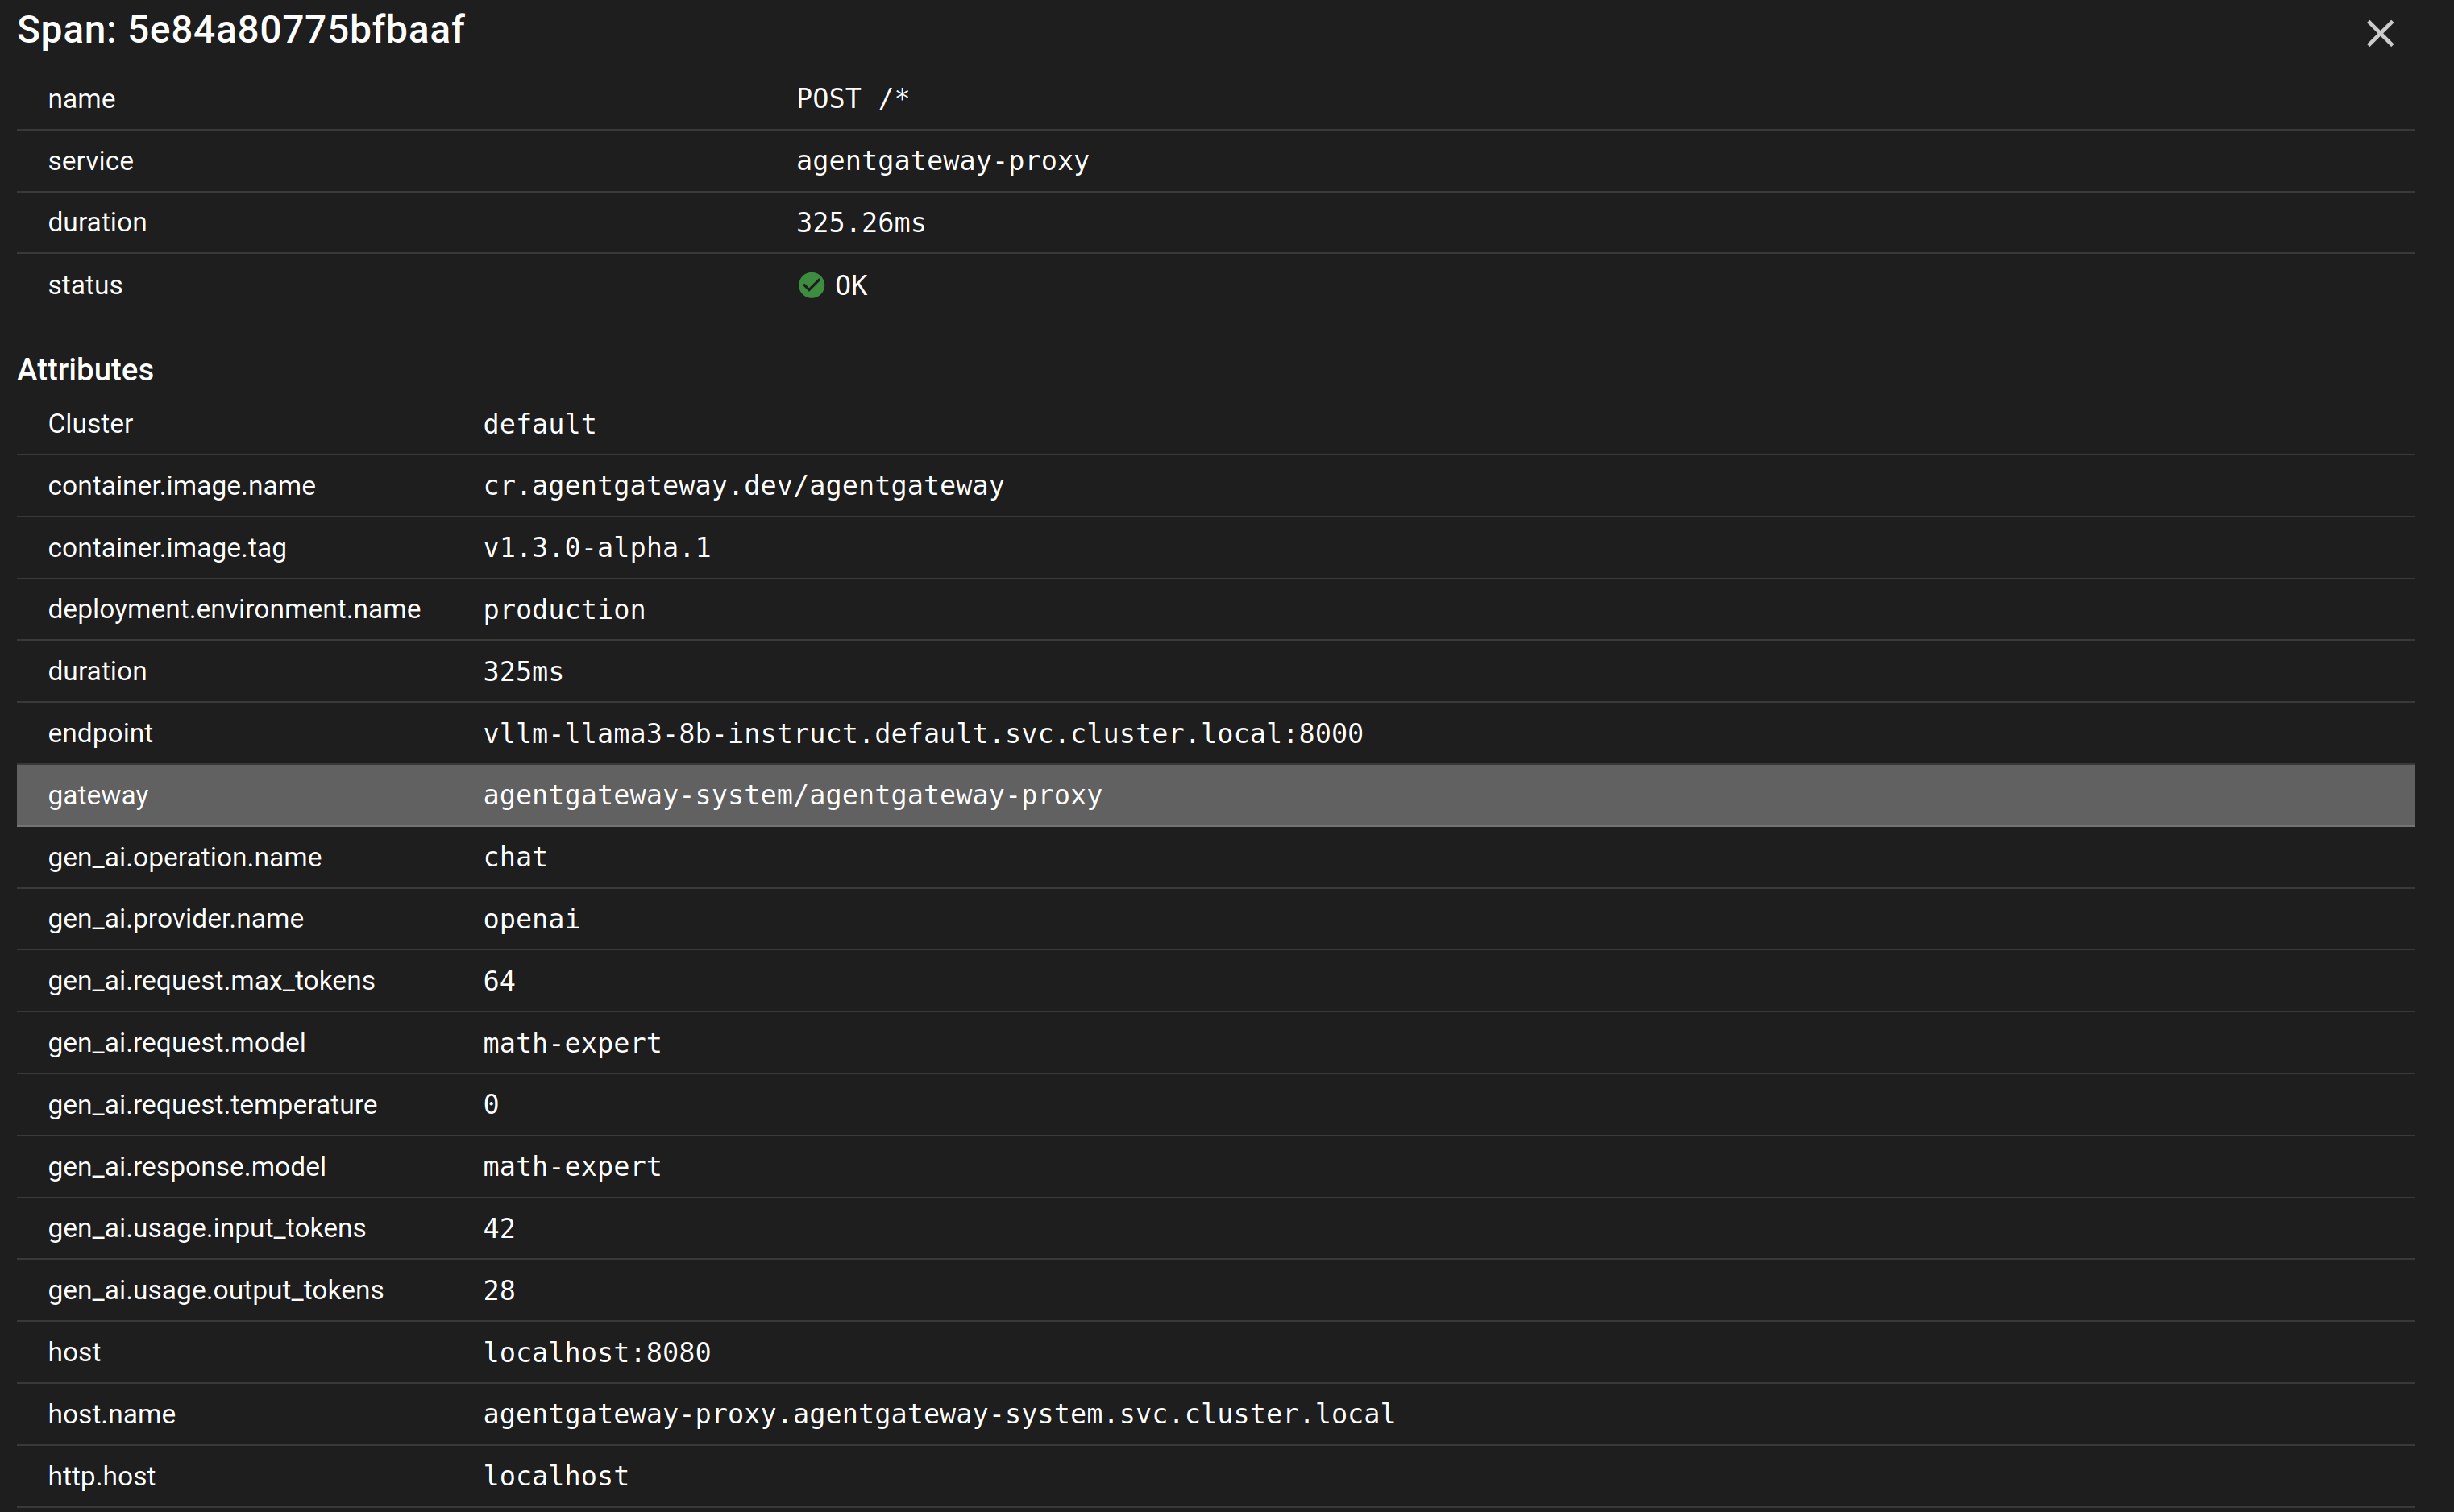The width and height of the screenshot is (2454, 1512).
Task: Click the highlighted gateway attribute row
Action: pos(1215,796)
